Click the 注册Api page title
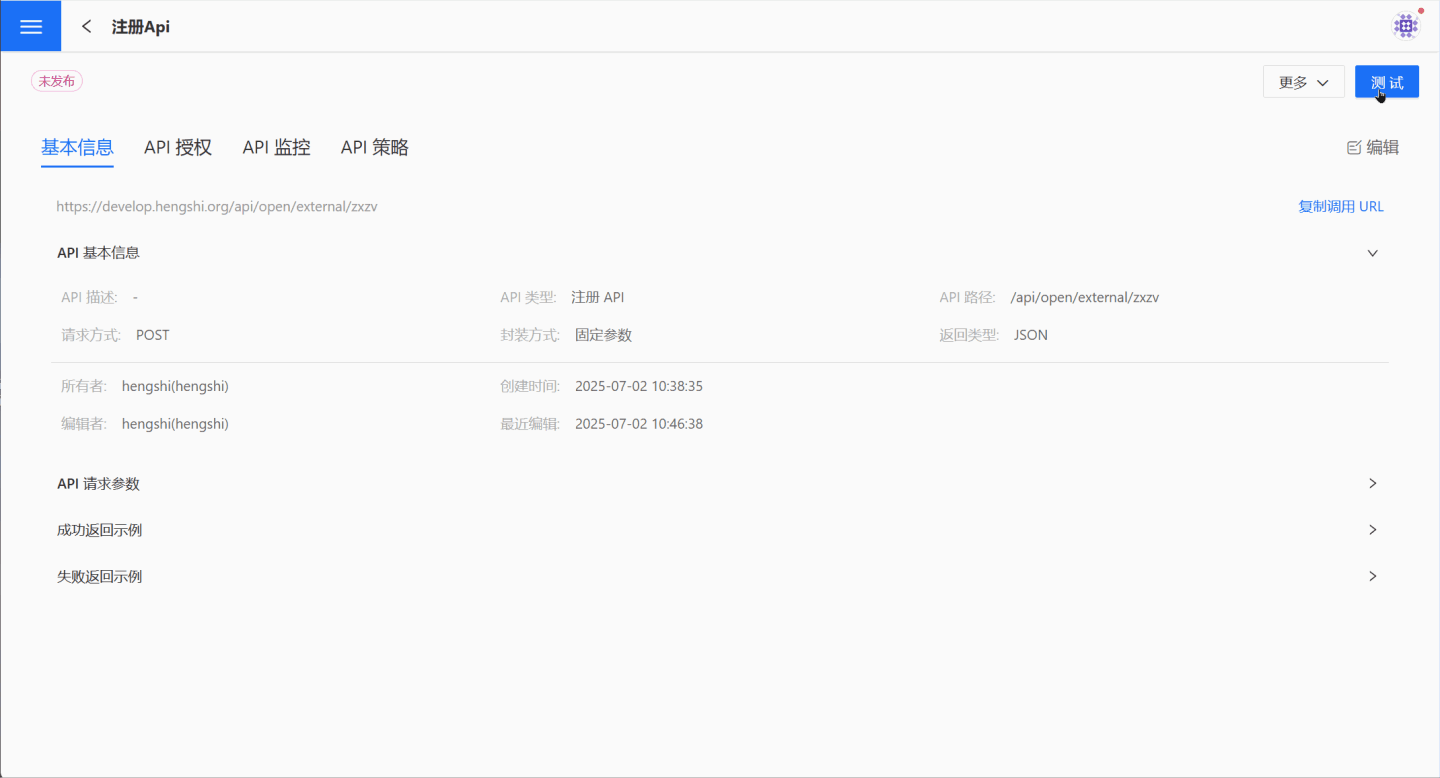1440x778 pixels. pos(141,27)
